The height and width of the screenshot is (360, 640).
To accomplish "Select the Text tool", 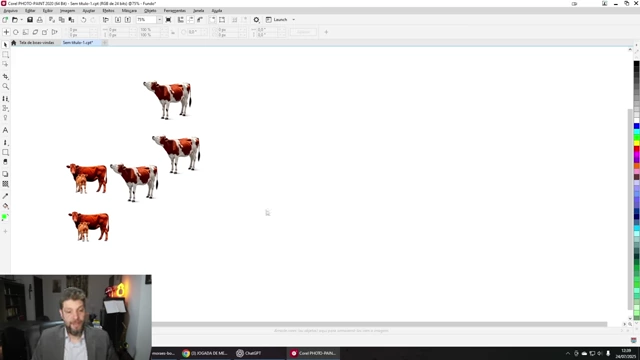I will (5, 130).
